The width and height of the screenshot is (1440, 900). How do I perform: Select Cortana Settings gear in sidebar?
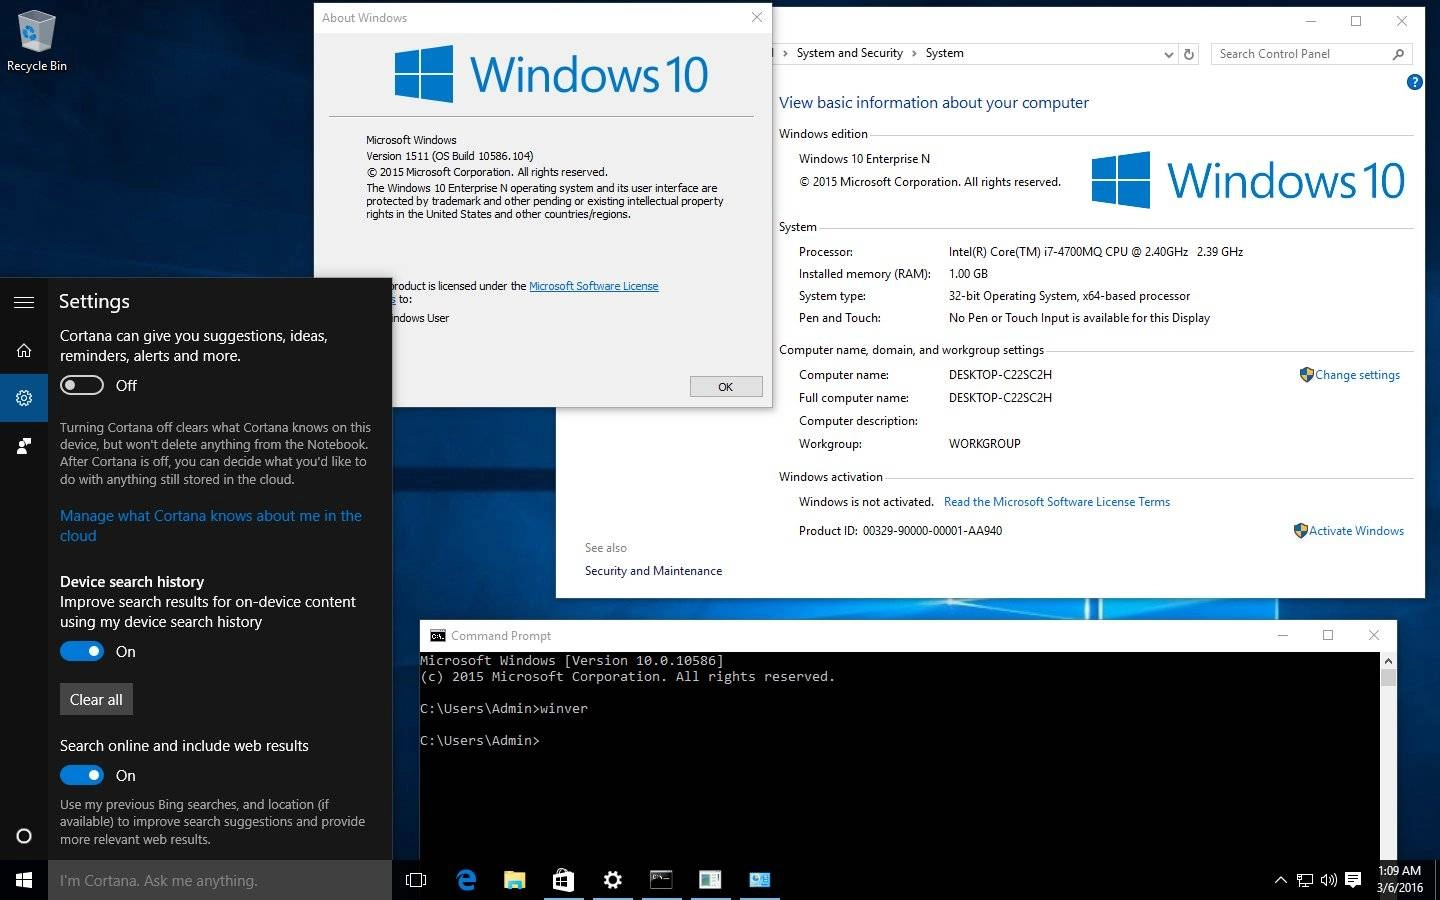coord(24,398)
